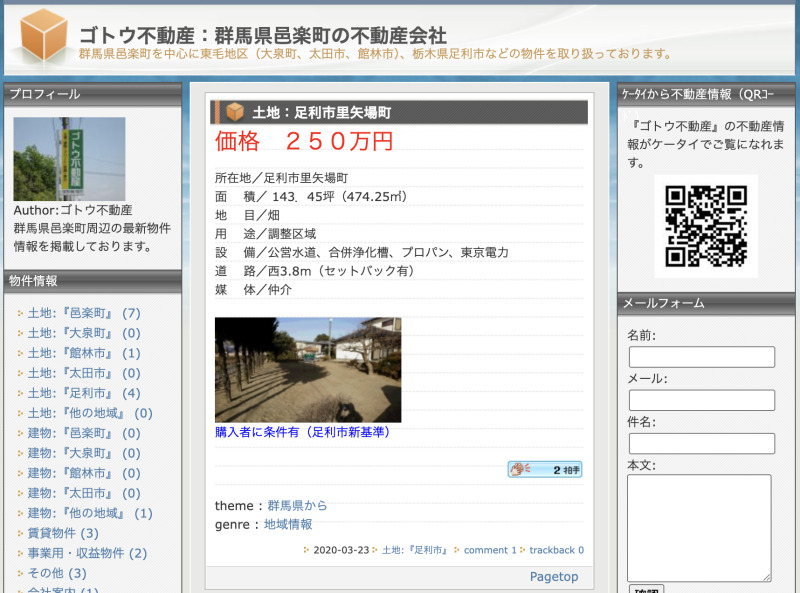Click the 用途／調整区域 line
This screenshot has width=800, height=593.
265,234
